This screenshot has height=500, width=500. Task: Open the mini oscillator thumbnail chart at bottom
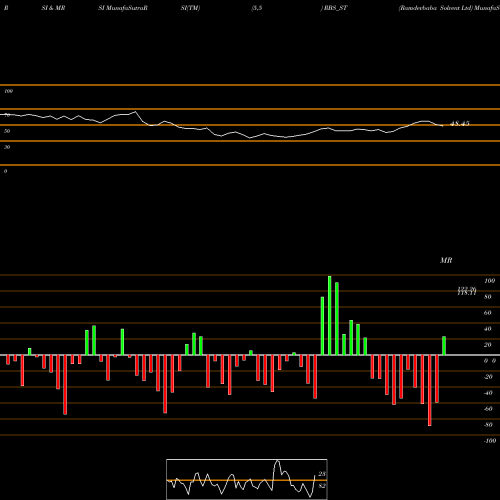(x=247, y=479)
